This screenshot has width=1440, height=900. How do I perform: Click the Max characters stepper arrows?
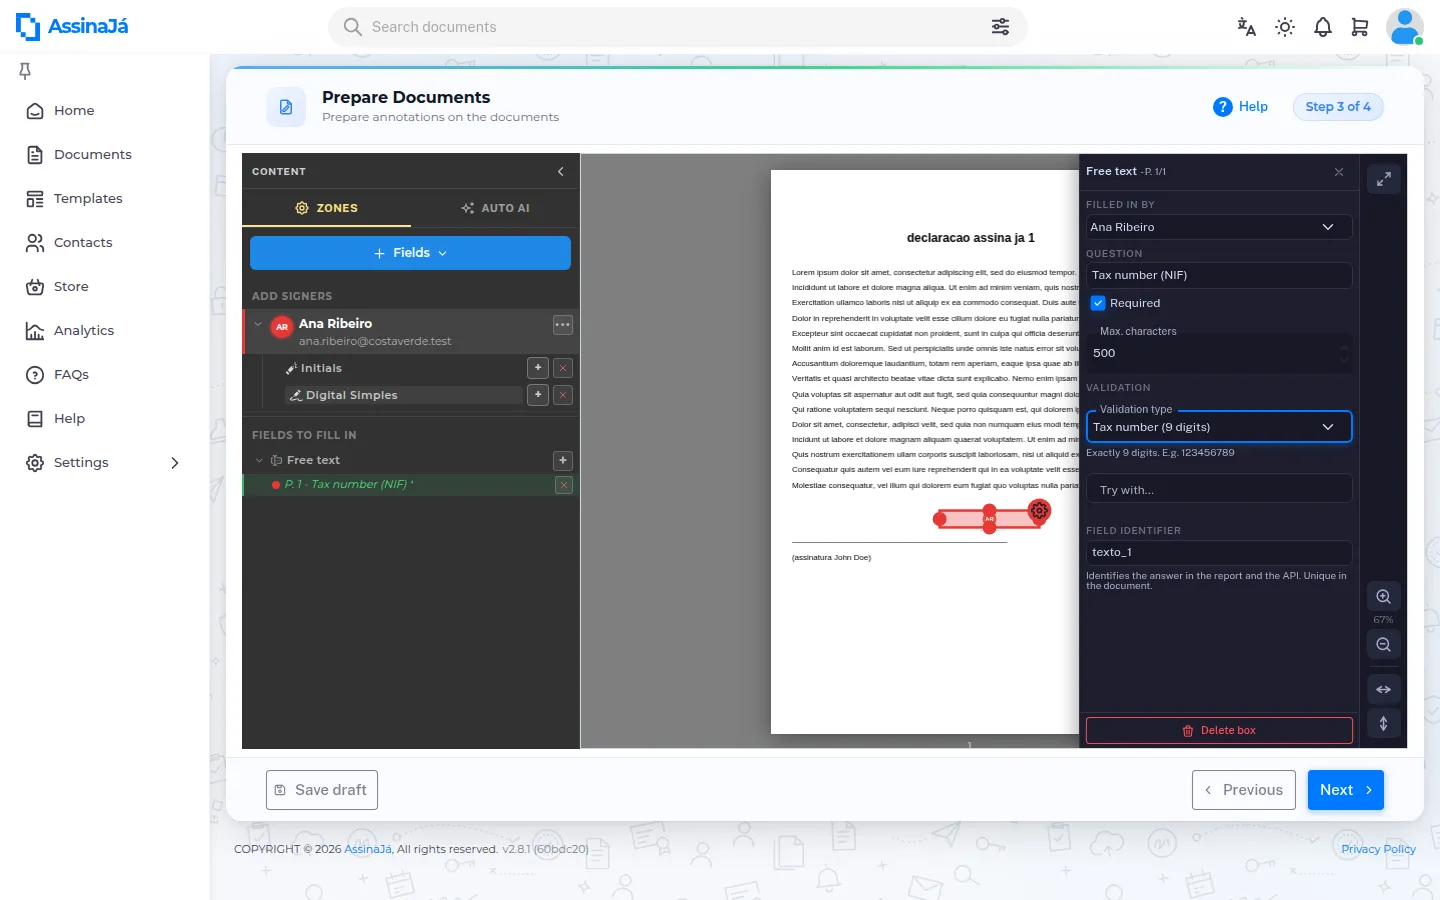(1344, 354)
